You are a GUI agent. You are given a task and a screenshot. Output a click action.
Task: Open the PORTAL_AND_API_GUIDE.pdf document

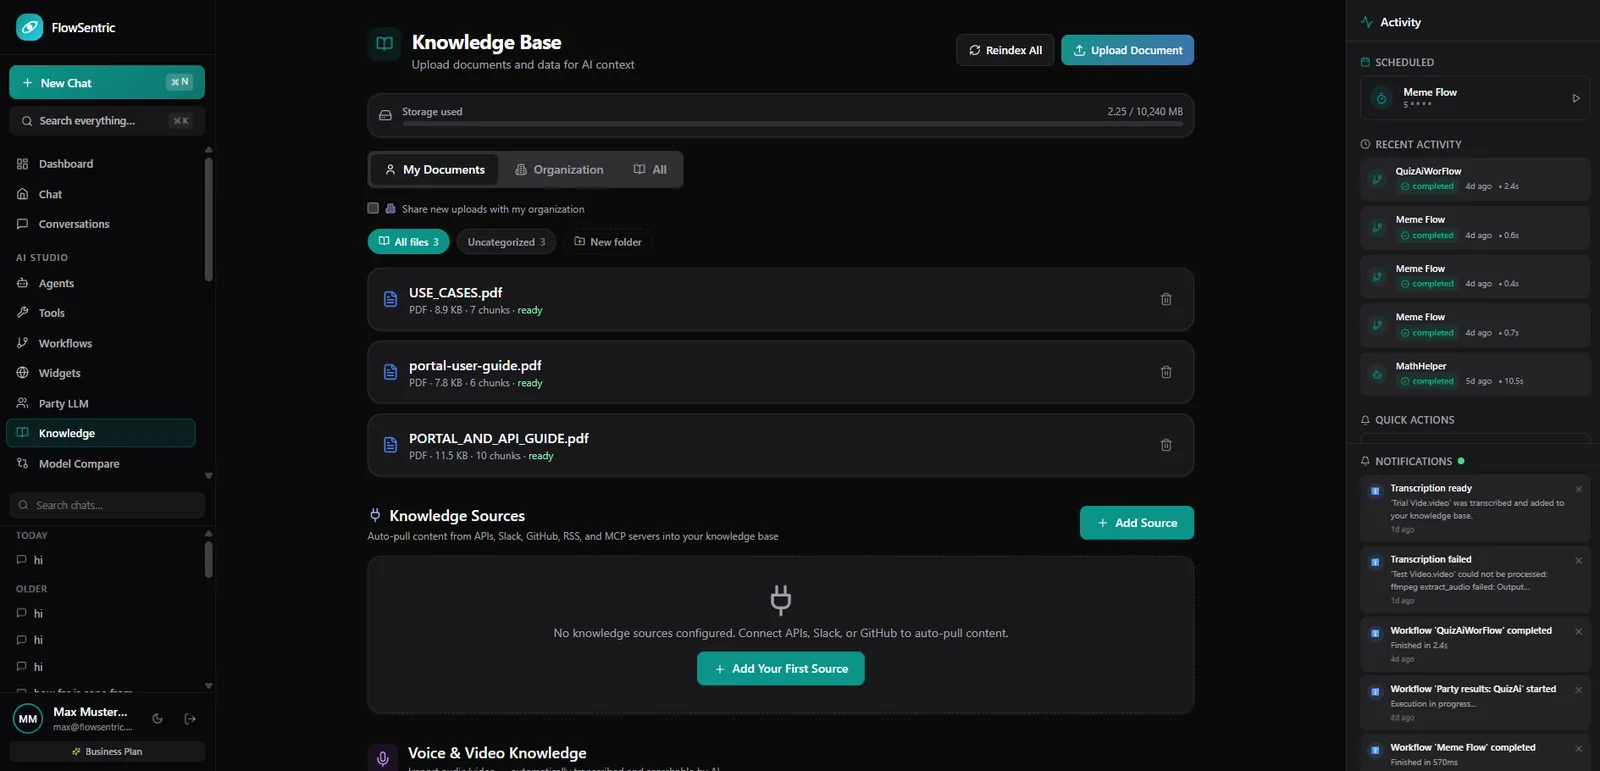(780, 445)
